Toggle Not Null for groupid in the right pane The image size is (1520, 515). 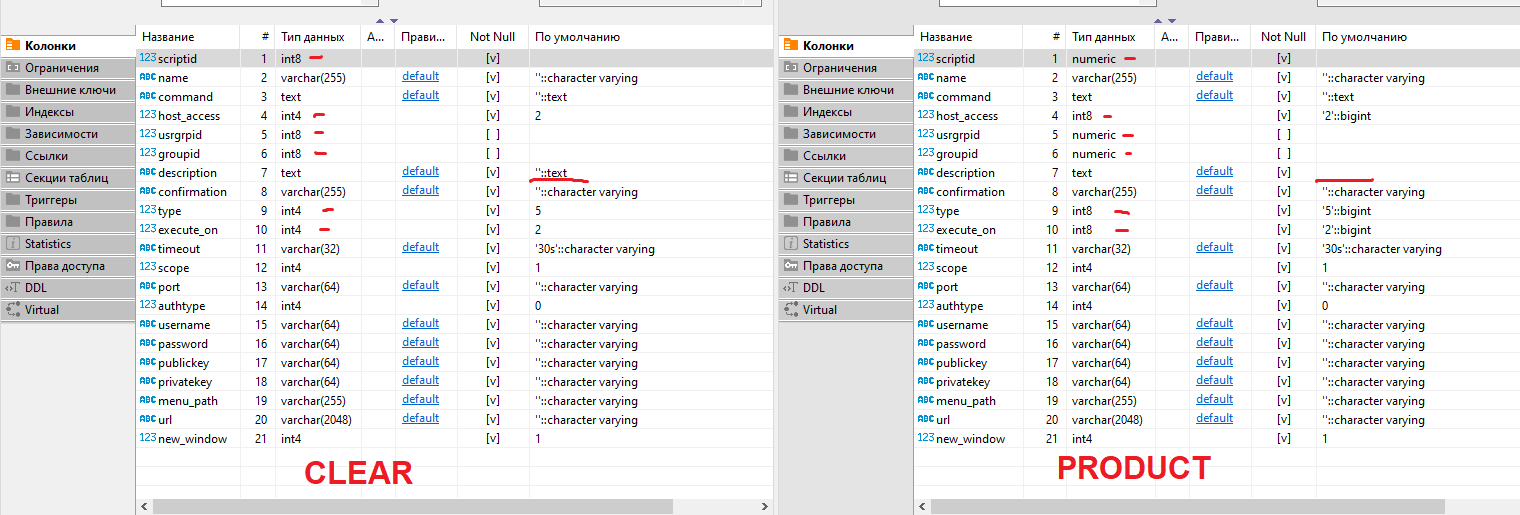coord(1284,154)
